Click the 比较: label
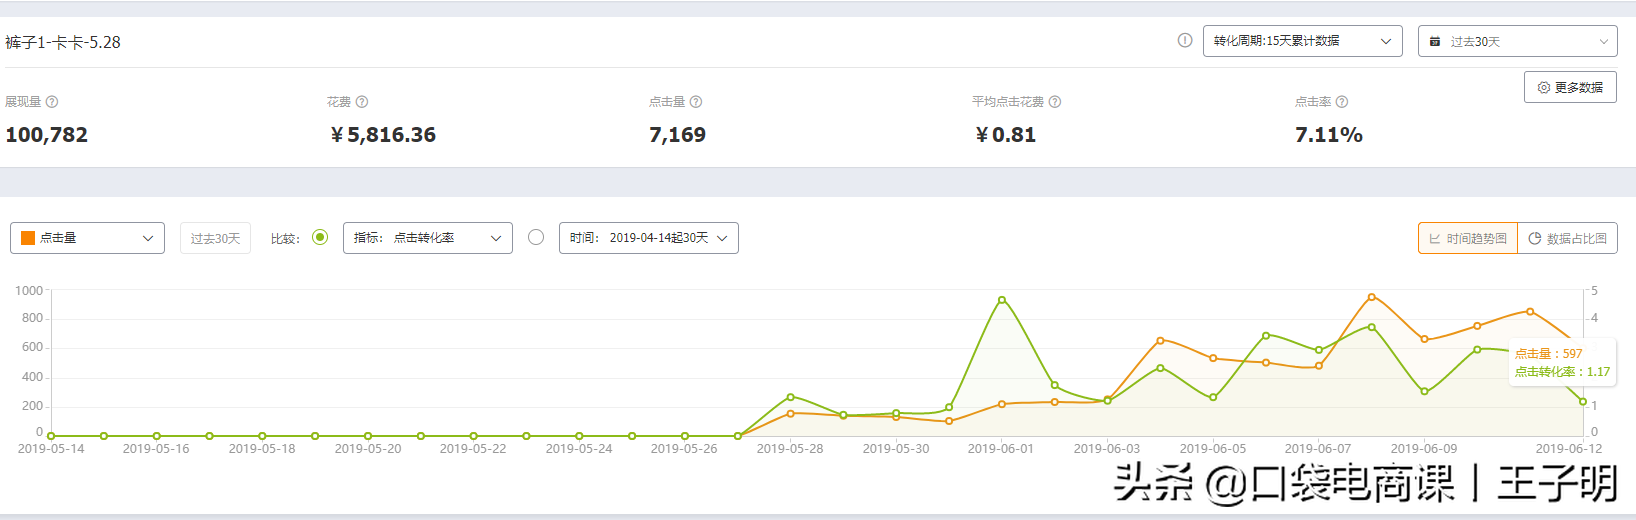The width and height of the screenshot is (1636, 520). 285,239
